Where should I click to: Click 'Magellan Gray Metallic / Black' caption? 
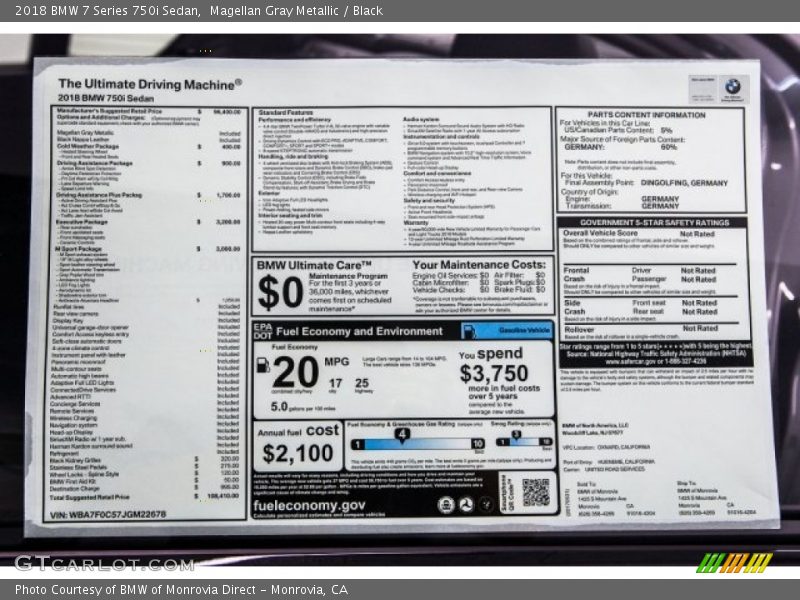pos(296,11)
